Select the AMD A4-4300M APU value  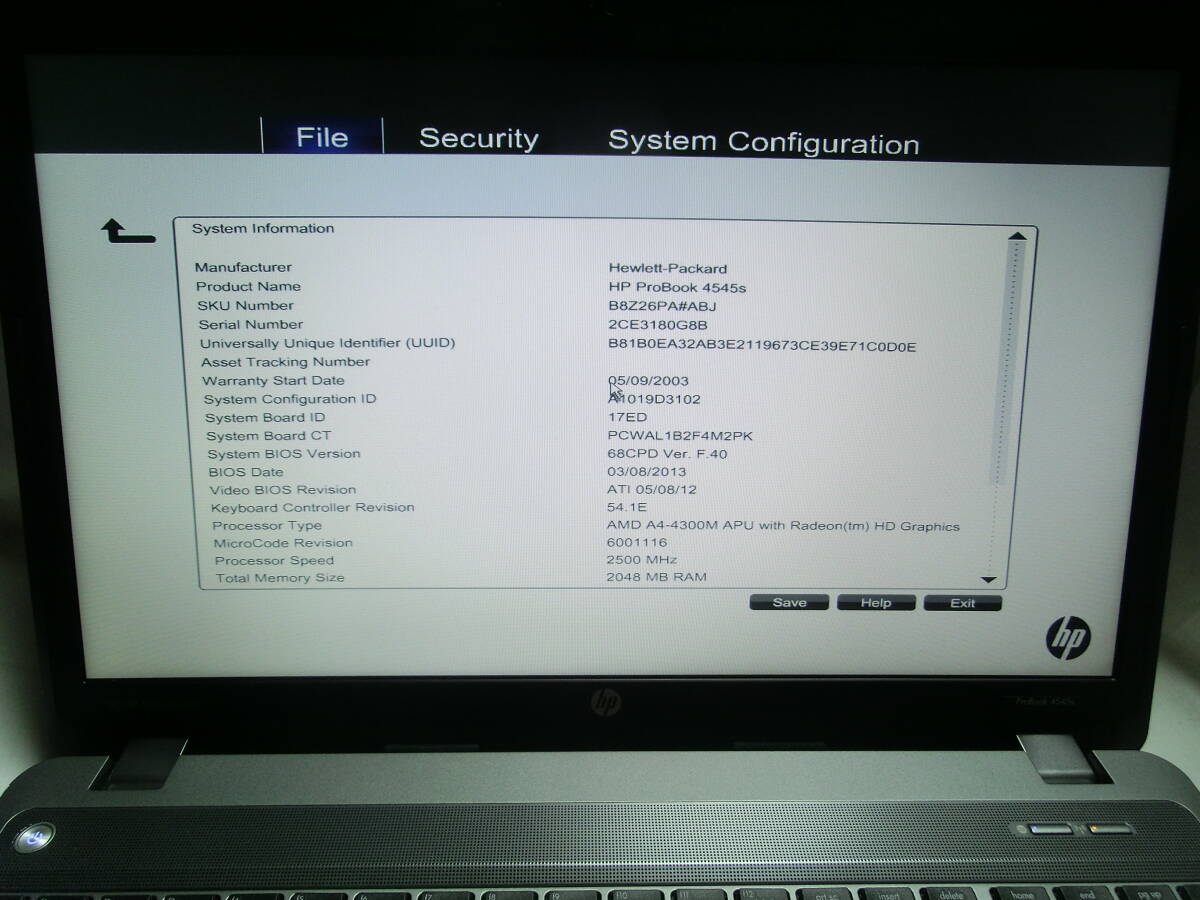(783, 526)
